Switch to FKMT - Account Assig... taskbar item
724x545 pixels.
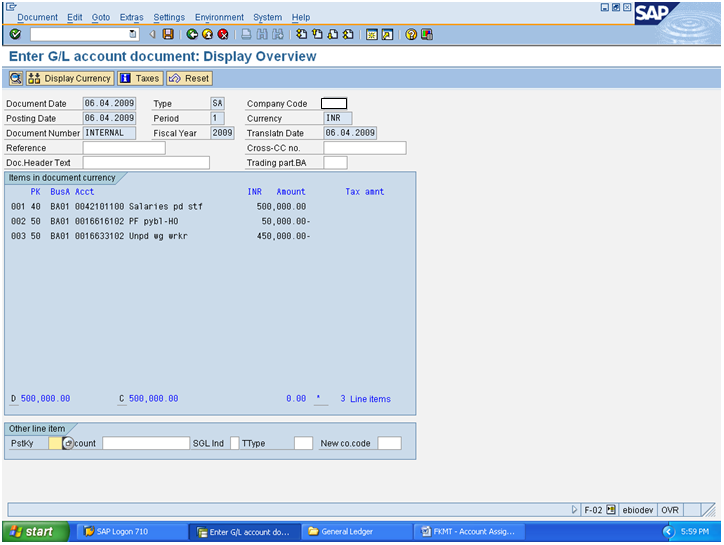pyautogui.click(x=469, y=532)
